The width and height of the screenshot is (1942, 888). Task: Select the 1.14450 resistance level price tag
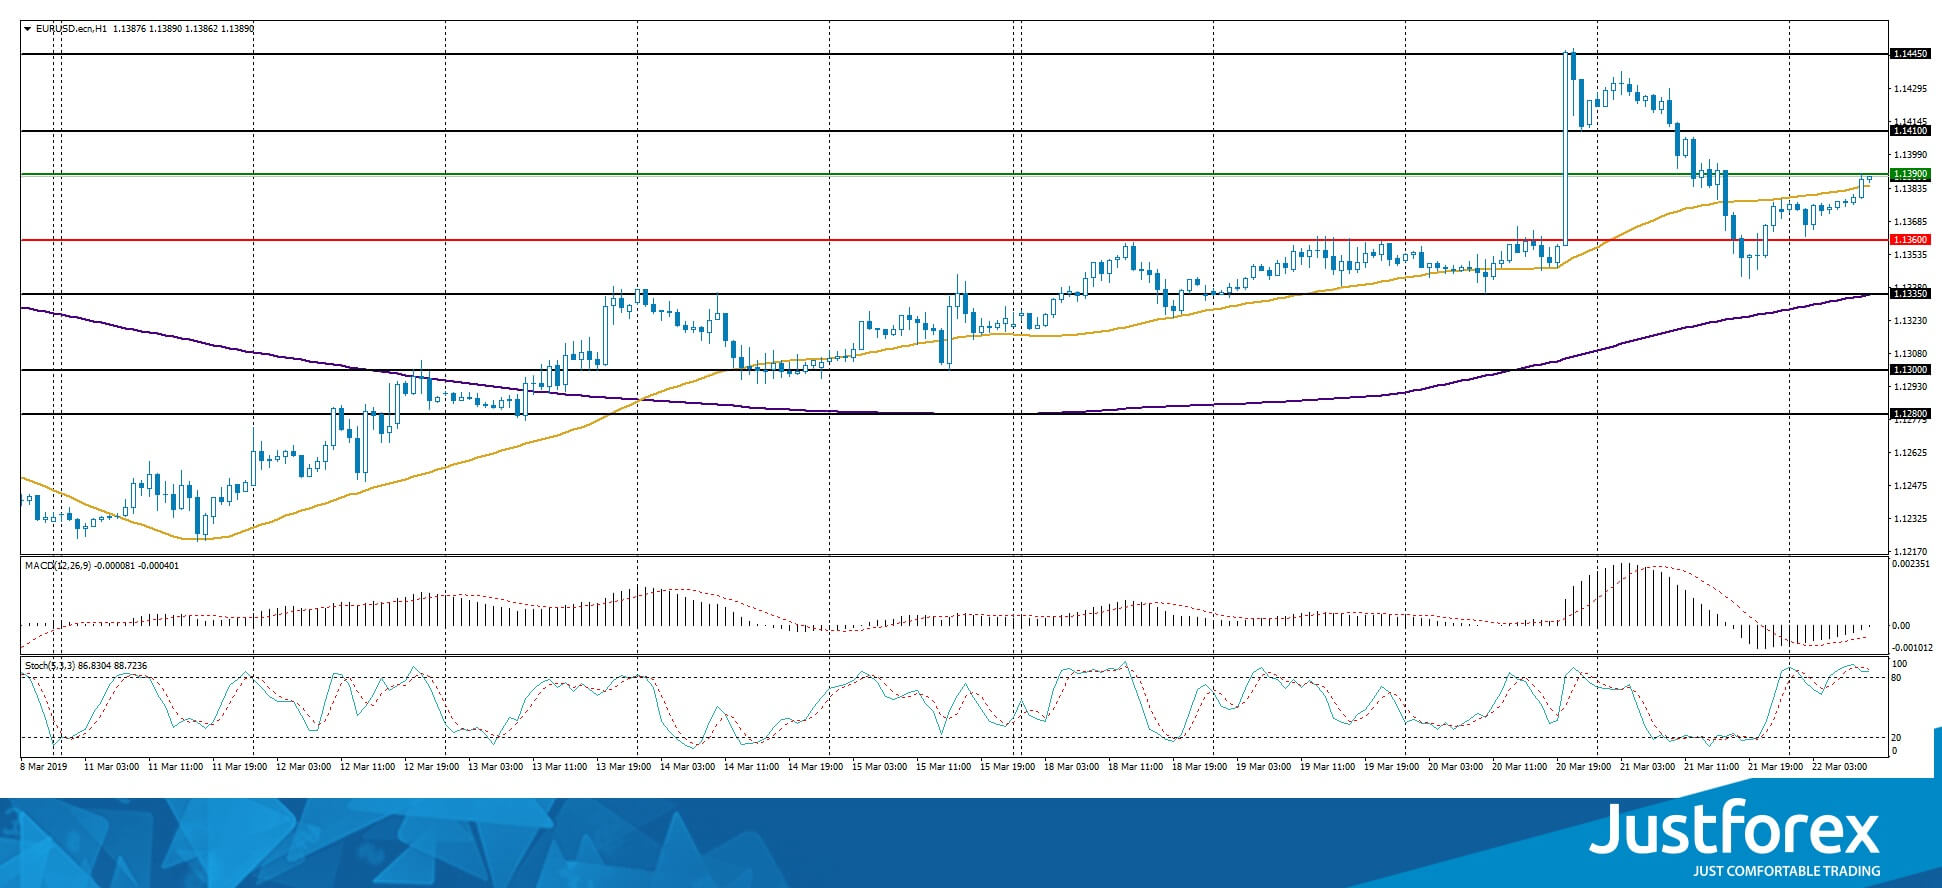pos(1910,54)
